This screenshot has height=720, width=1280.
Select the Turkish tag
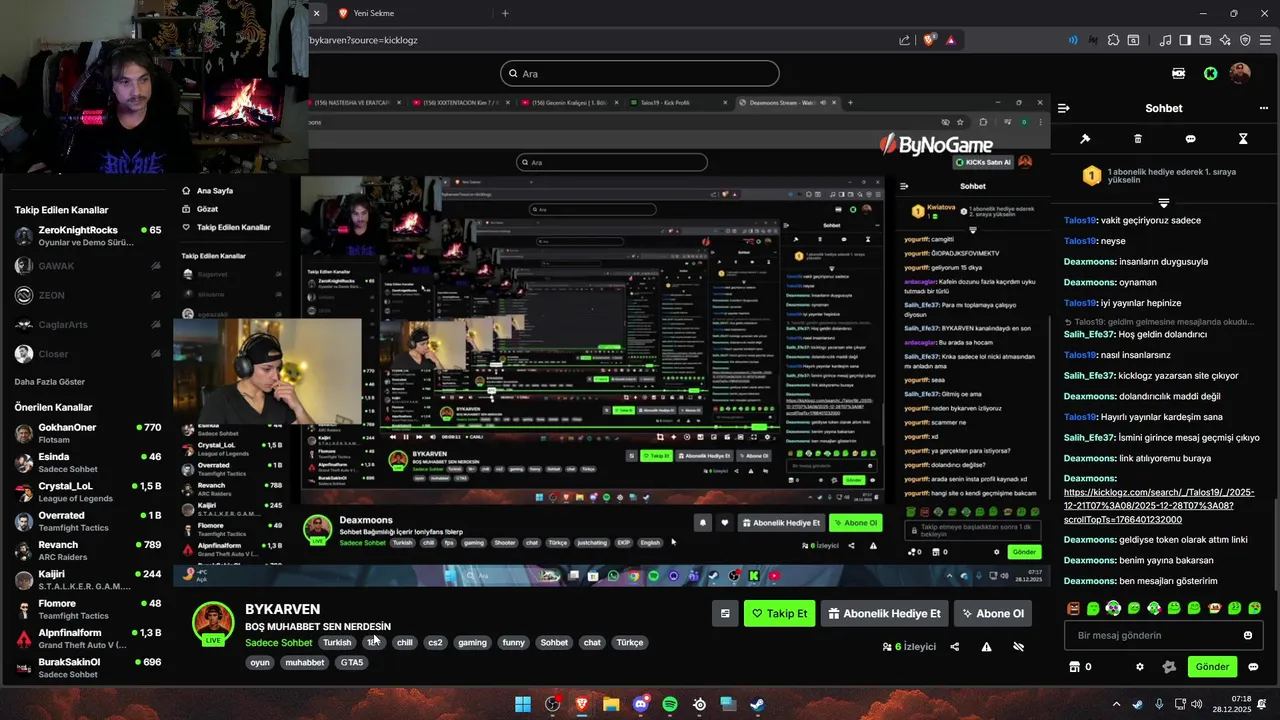point(337,643)
